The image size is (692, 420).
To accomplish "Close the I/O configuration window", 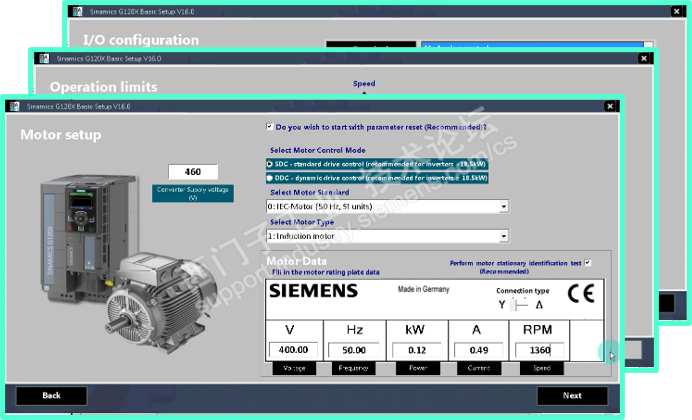I will 677,11.
